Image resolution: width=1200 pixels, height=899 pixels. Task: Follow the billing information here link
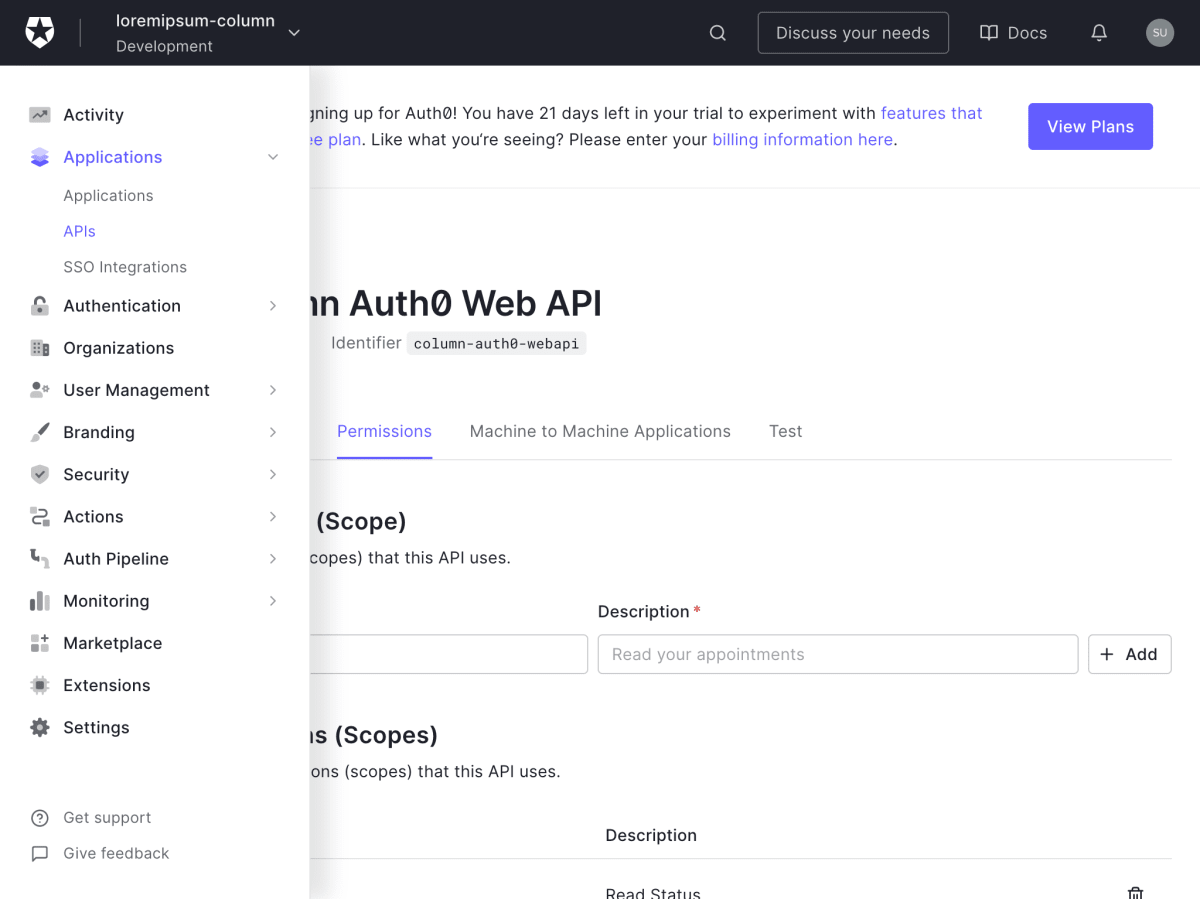point(802,140)
